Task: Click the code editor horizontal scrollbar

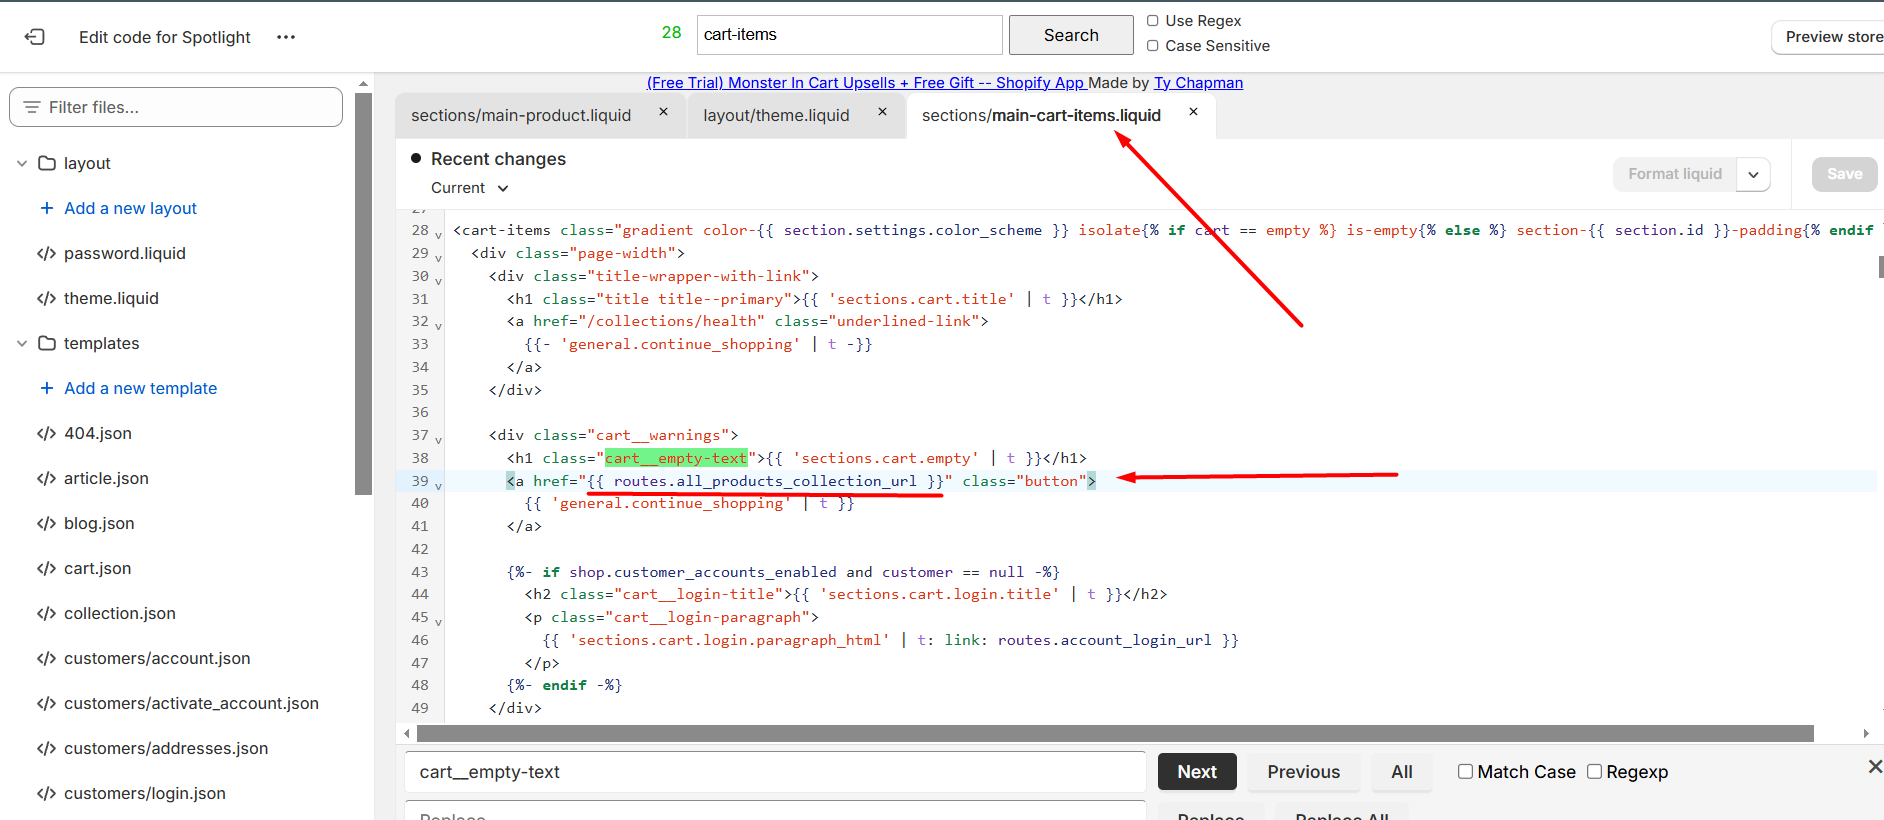Action: [1115, 734]
